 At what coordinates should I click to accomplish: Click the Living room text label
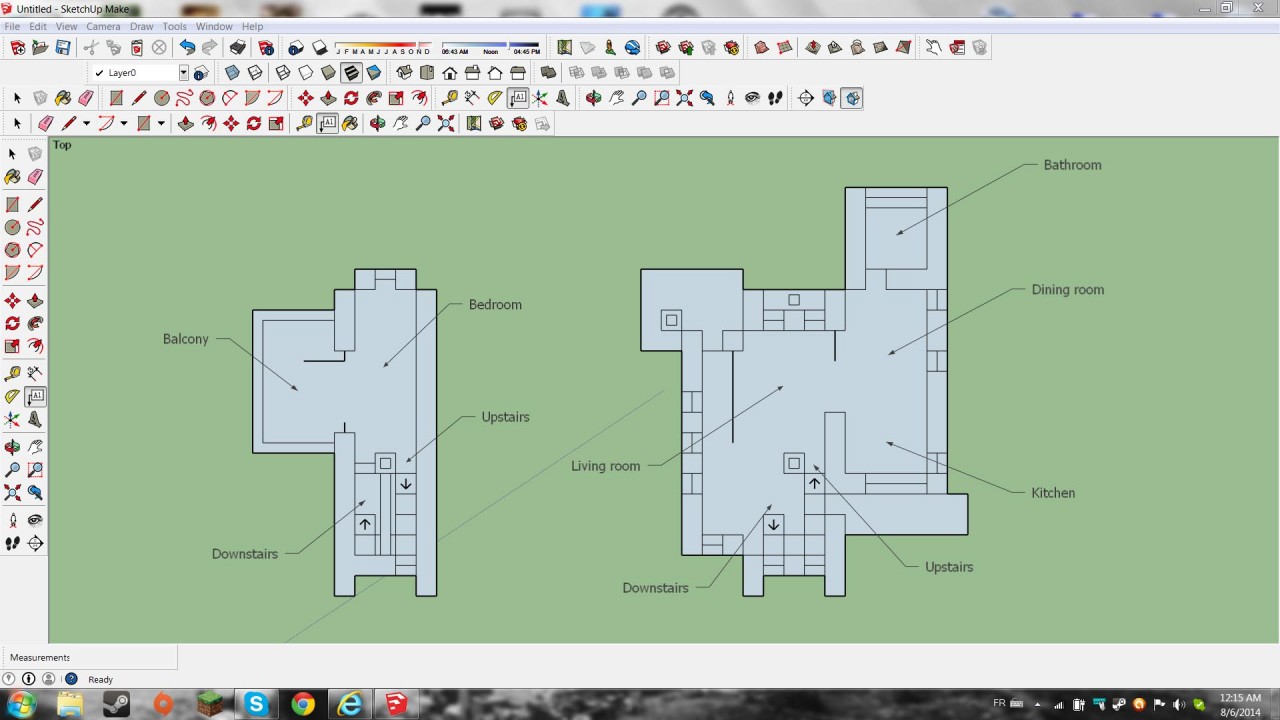[x=605, y=466]
